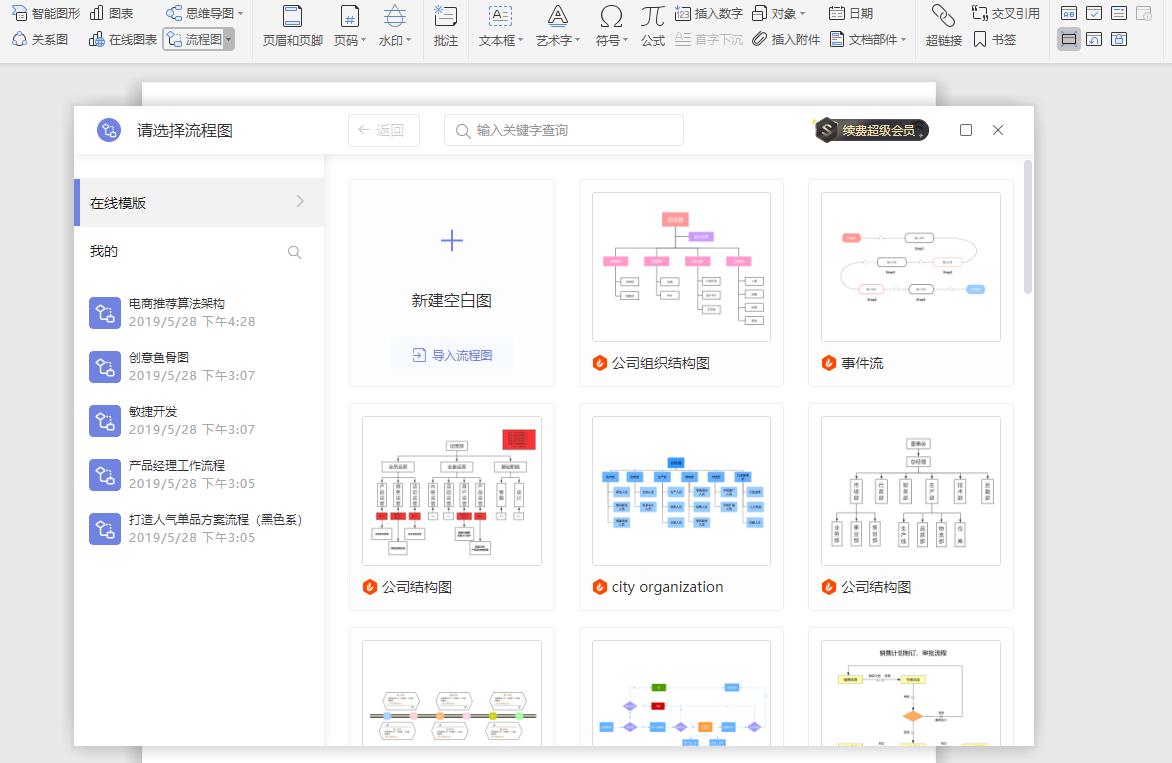Select the 我的 section label
1172x763 pixels.
click(x=104, y=251)
